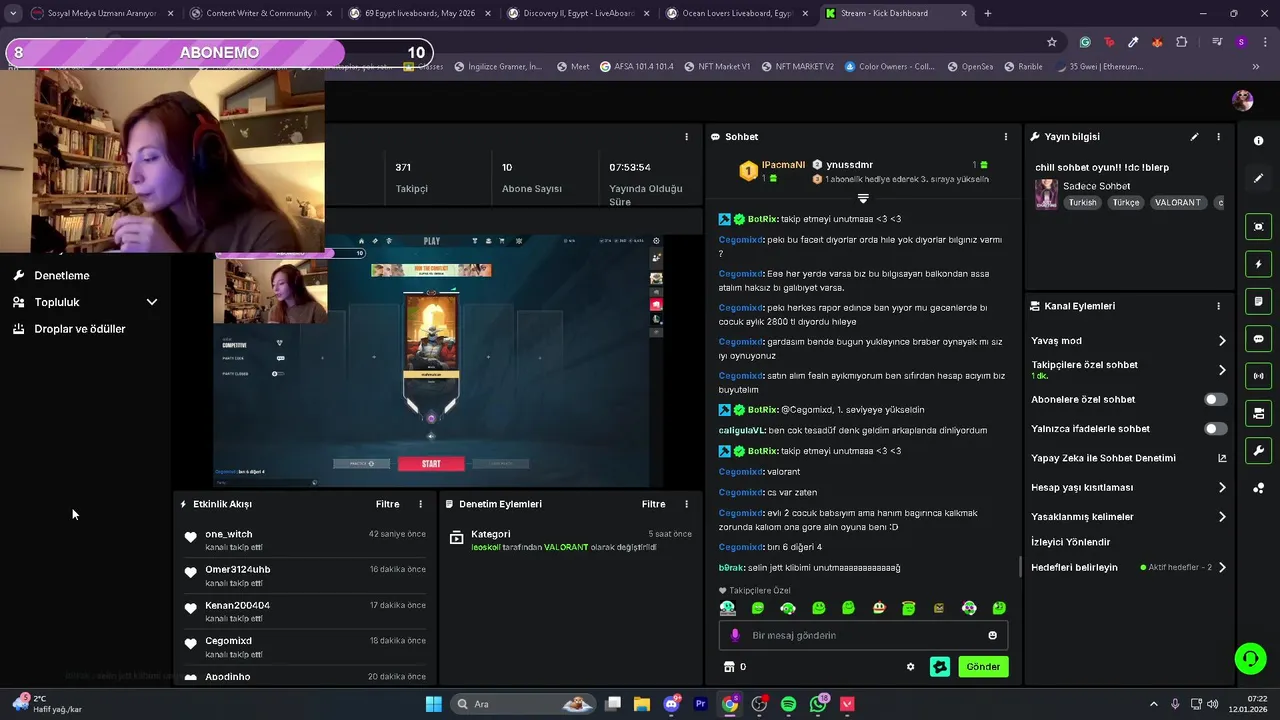Open stats panel three-dot menu
The width and height of the screenshot is (1280, 720).
point(686,137)
